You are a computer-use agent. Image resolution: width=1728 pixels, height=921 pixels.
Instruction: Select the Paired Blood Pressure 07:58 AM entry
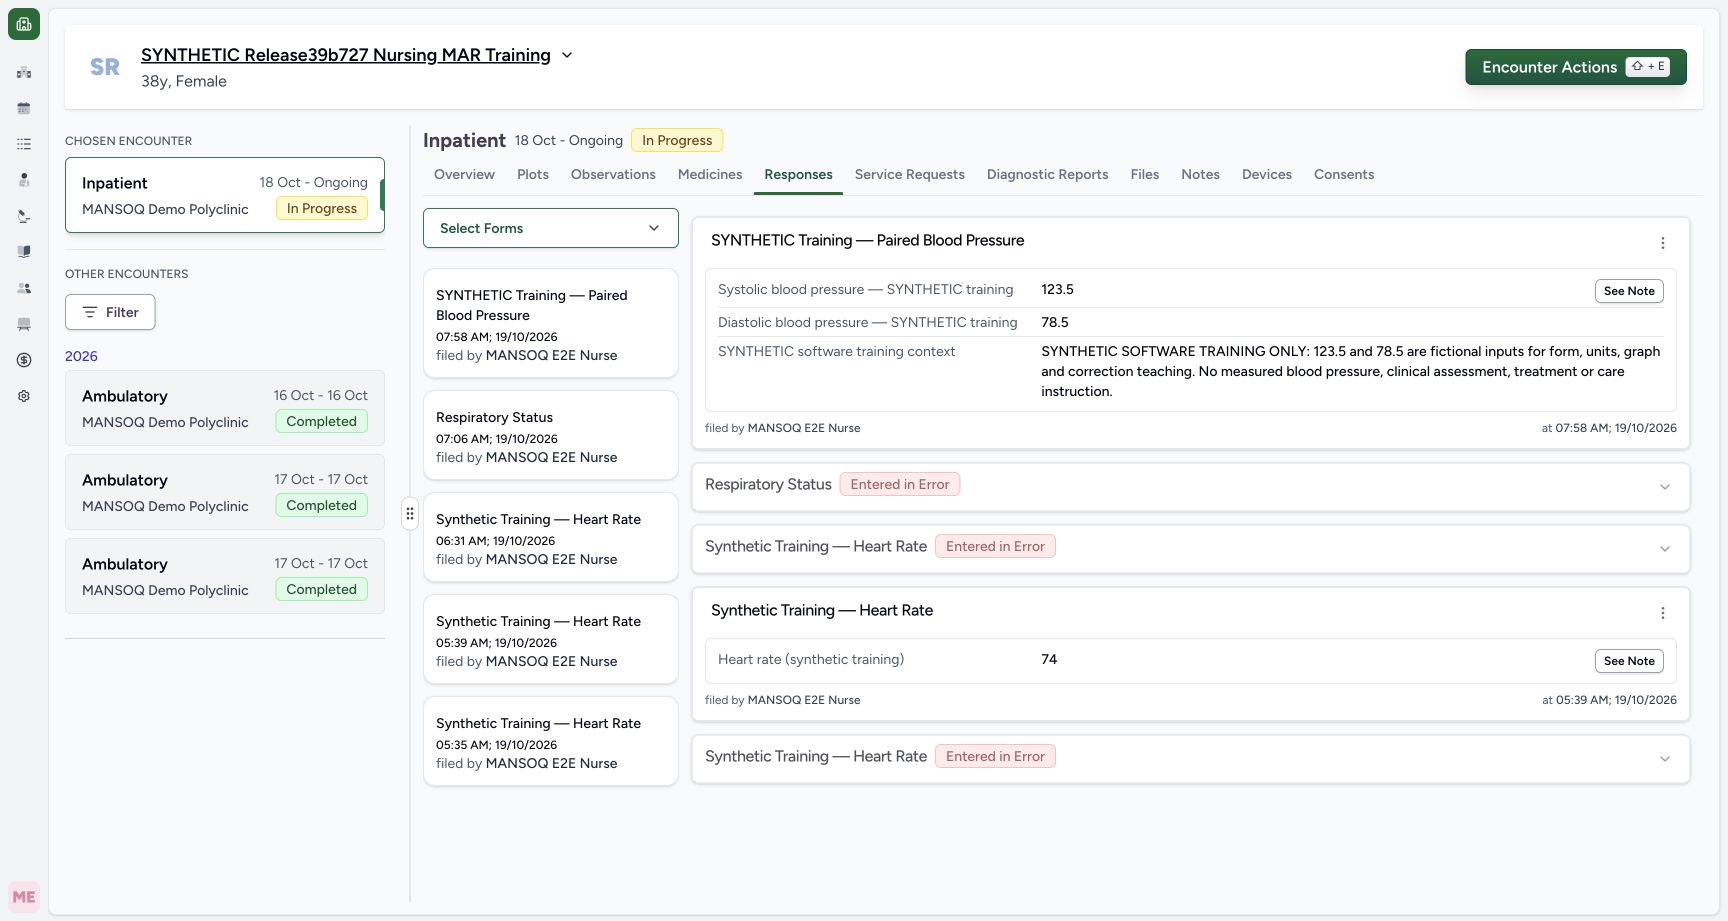(551, 323)
